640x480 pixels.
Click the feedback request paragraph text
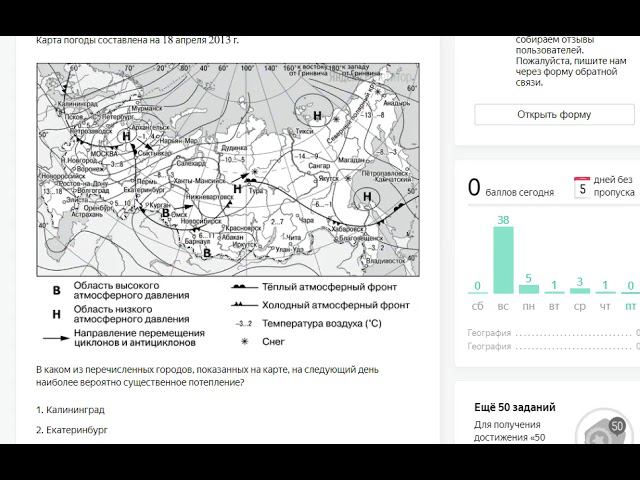571,61
